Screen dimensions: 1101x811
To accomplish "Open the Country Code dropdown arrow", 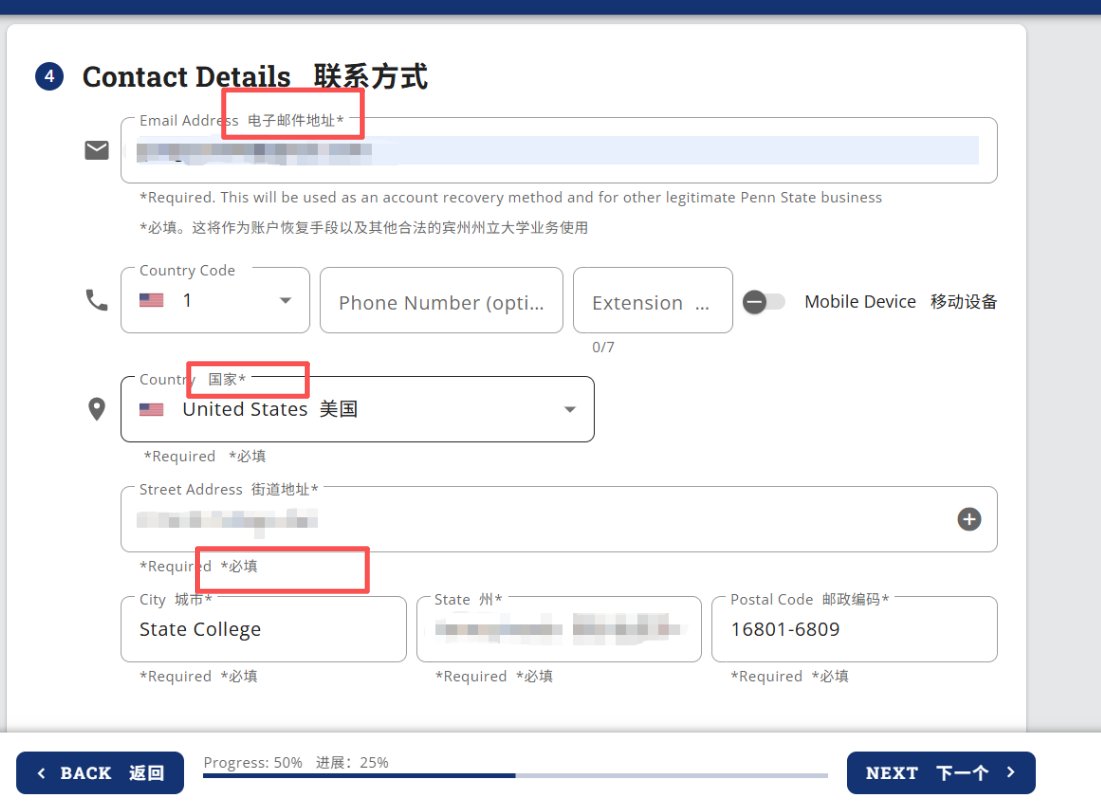I will (285, 301).
